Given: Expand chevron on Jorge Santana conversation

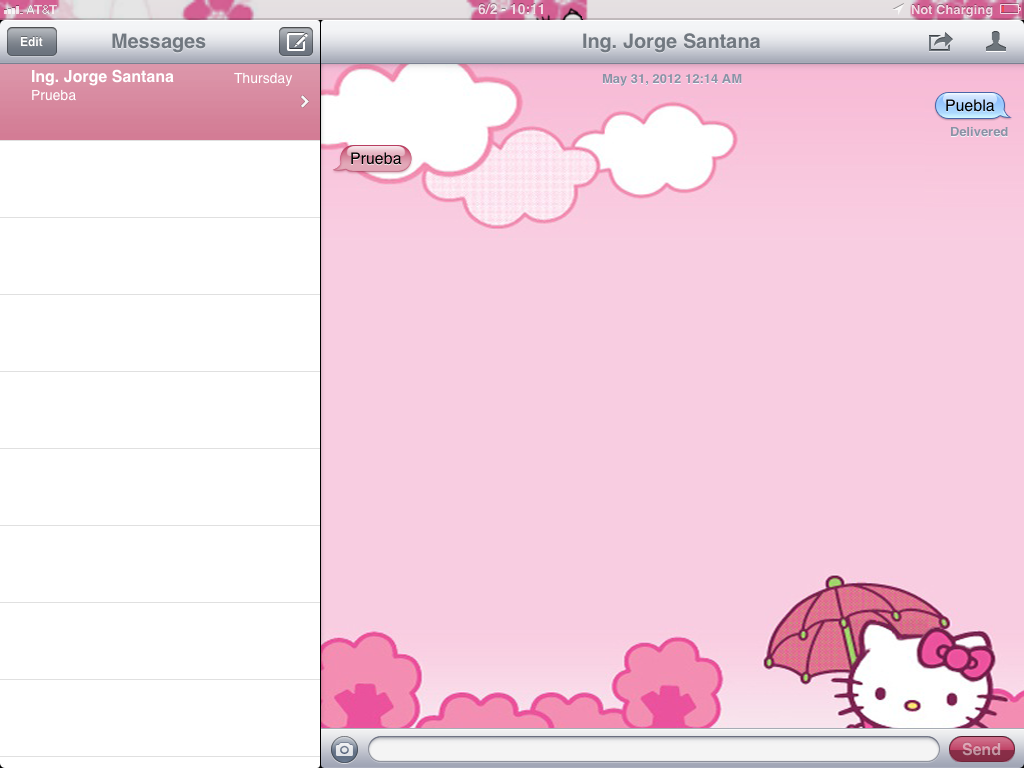Looking at the screenshot, I should pyautogui.click(x=304, y=101).
